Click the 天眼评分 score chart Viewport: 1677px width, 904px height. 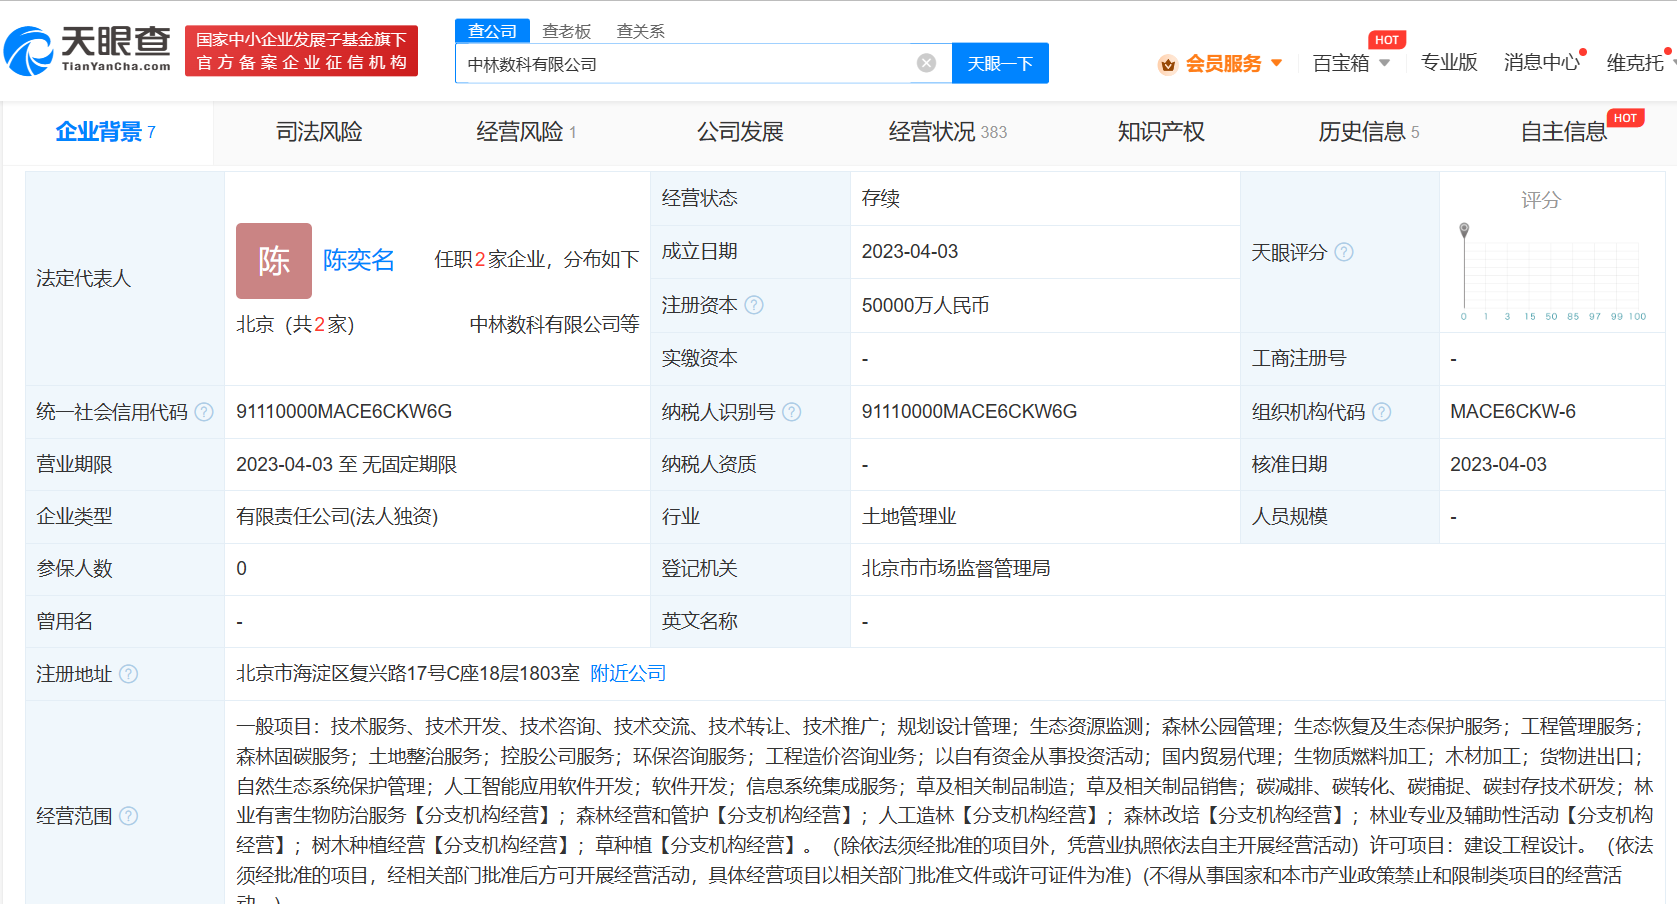click(x=1552, y=272)
